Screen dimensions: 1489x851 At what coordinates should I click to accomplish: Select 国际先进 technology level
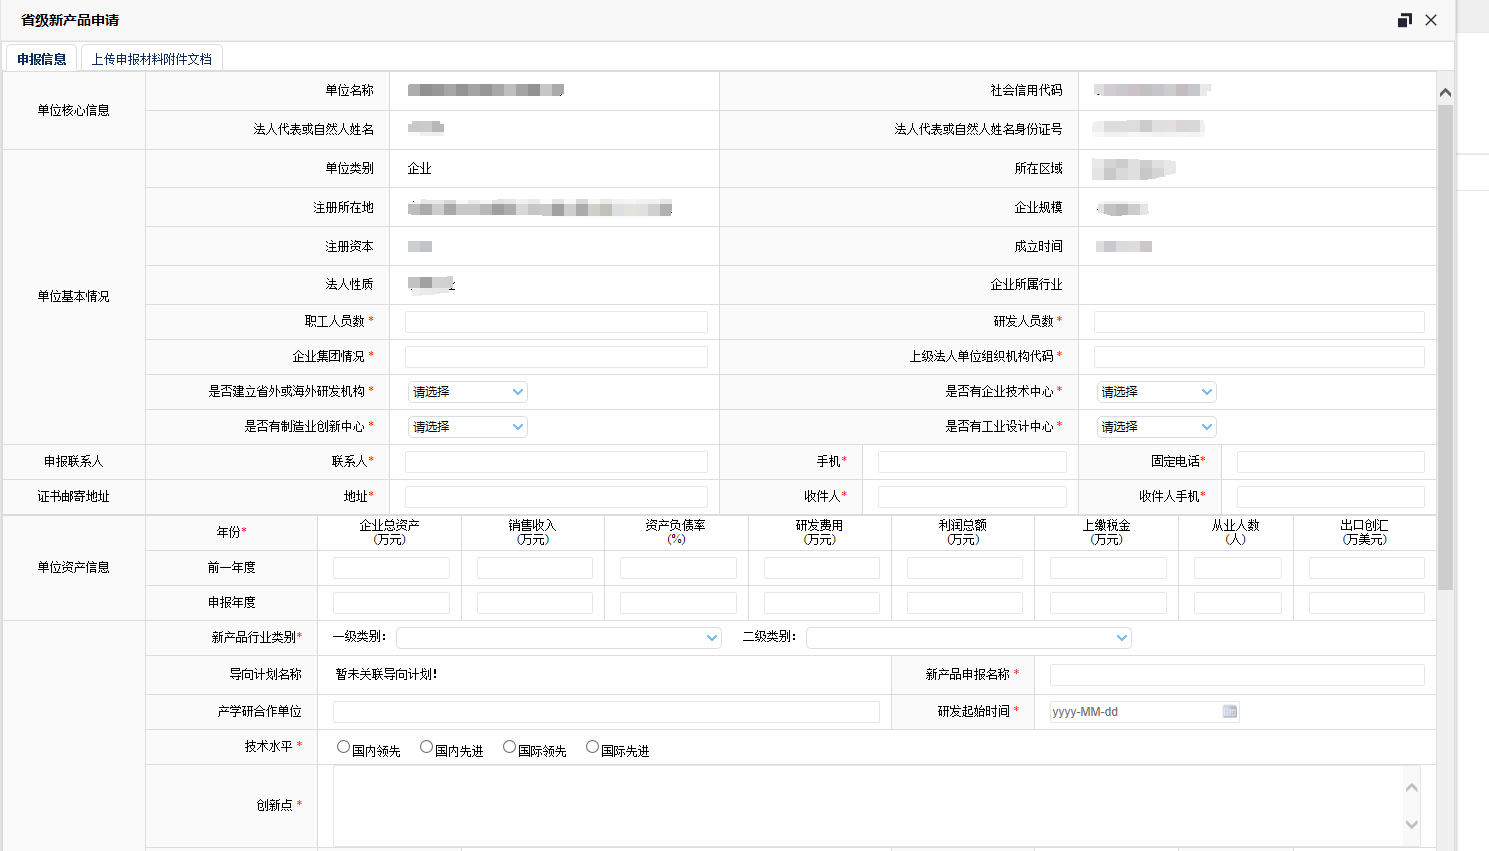click(x=592, y=747)
